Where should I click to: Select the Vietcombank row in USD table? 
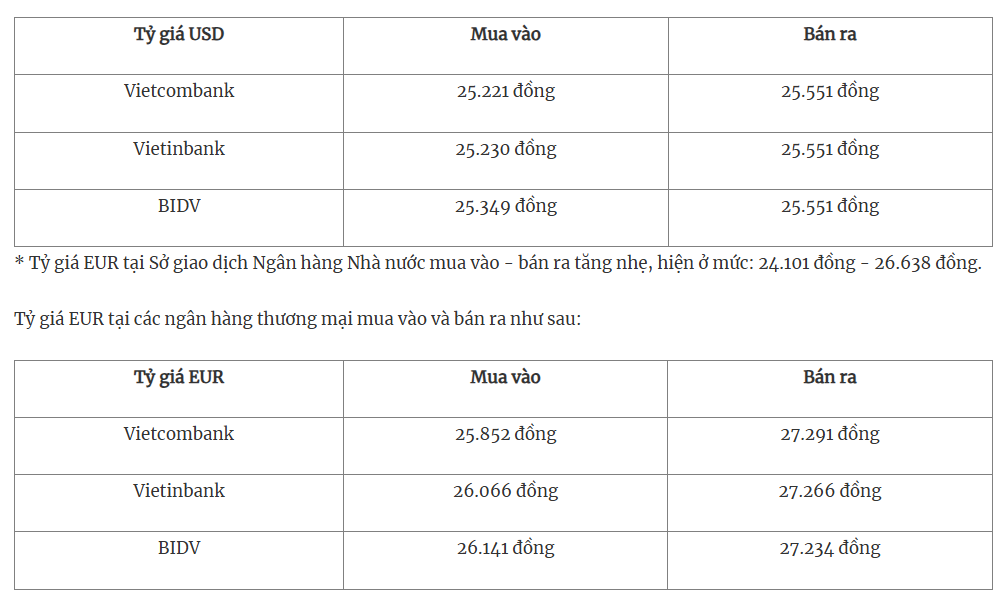[503, 103]
